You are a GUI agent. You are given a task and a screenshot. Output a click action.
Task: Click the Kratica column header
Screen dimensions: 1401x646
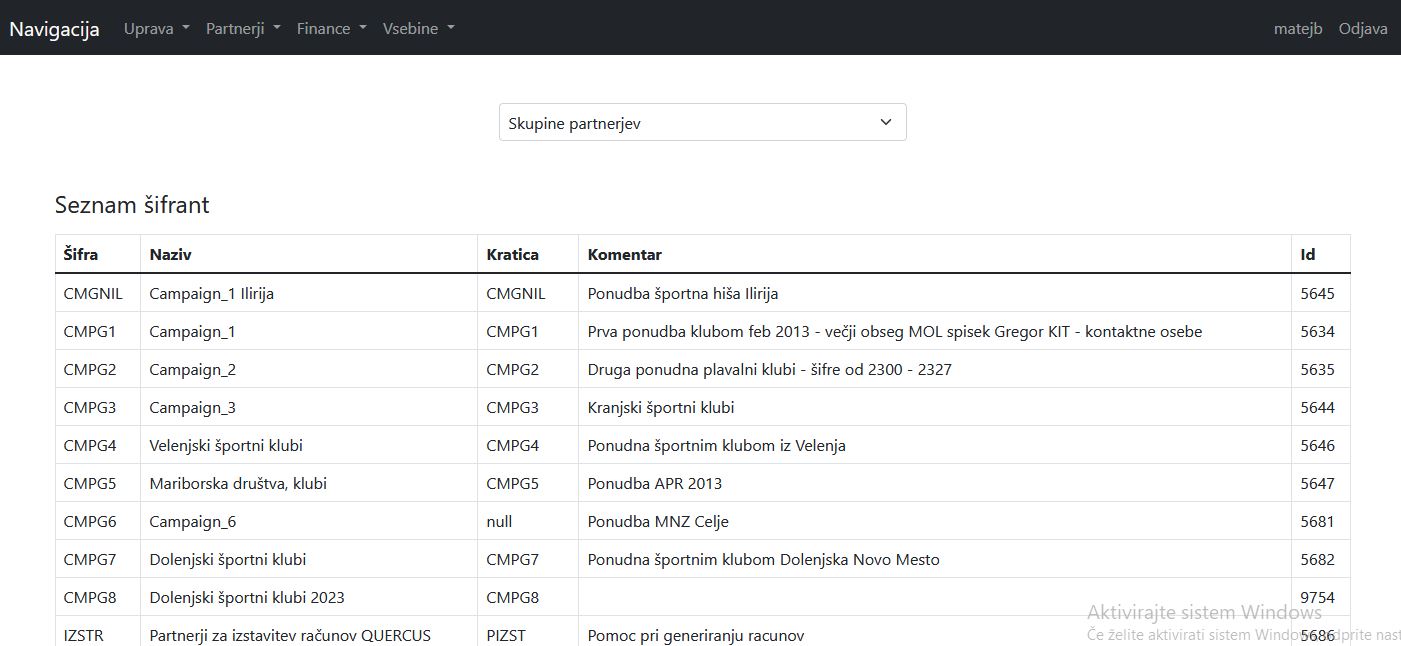tap(512, 254)
